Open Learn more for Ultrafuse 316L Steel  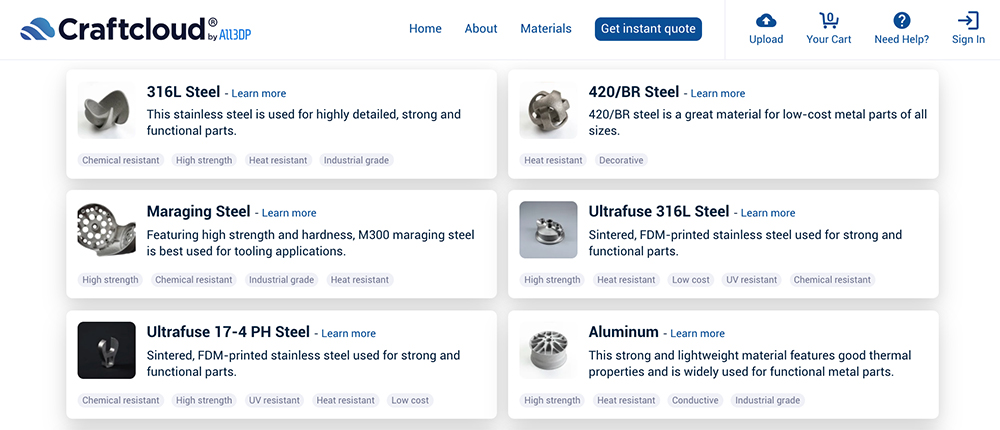coord(768,213)
